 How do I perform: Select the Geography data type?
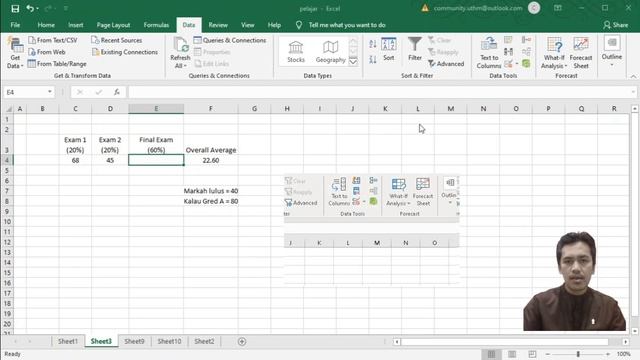tap(331, 52)
